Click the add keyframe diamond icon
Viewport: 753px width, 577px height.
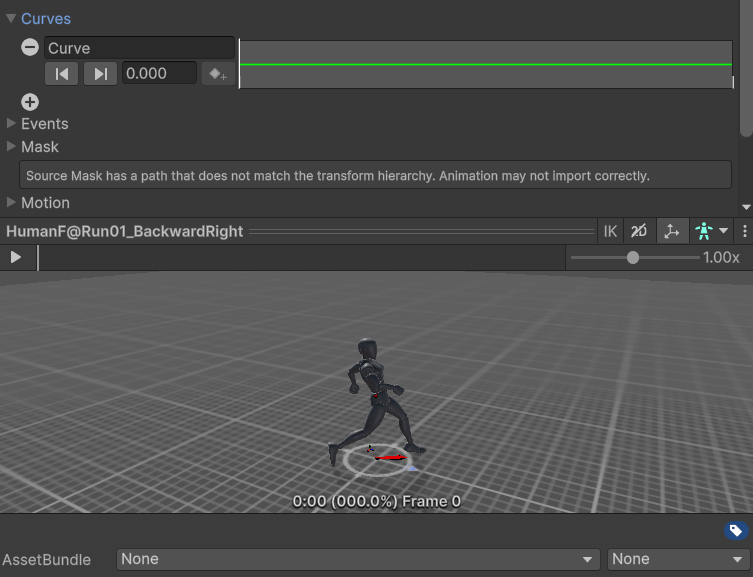pyautogui.click(x=217, y=73)
